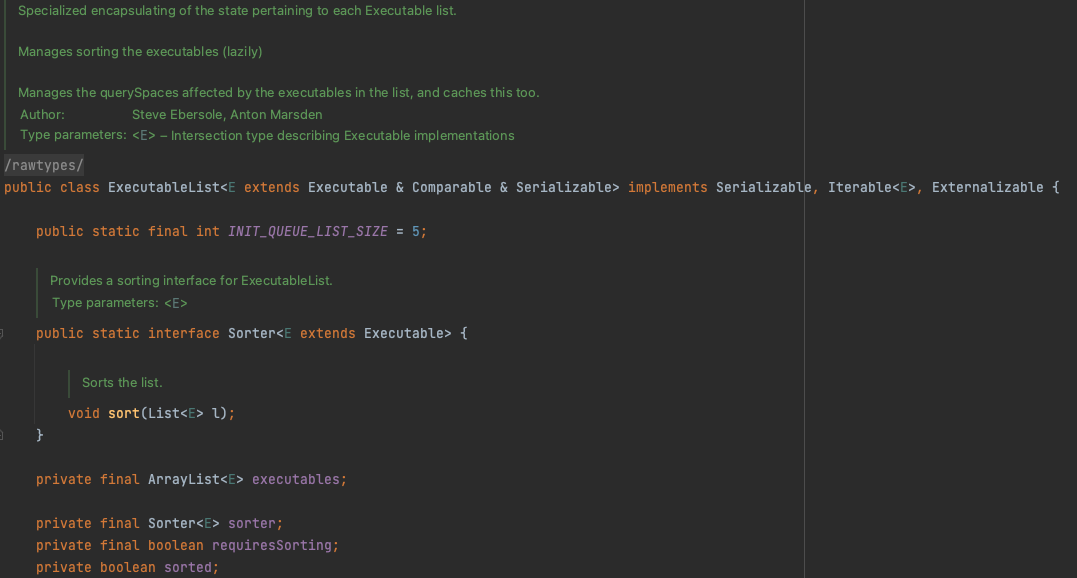
Task: Click author names Steve Ebersole, Anton Marsden
Action: pyautogui.click(x=227, y=115)
